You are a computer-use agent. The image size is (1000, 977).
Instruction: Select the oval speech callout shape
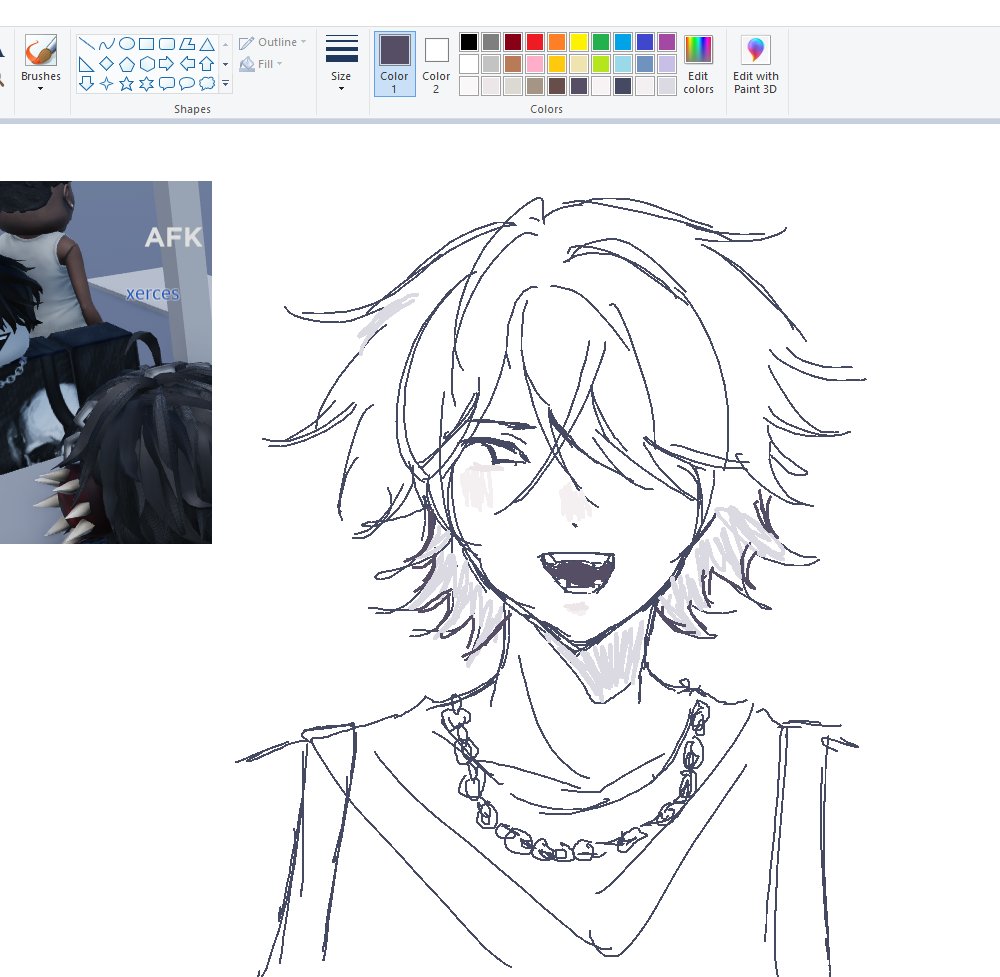[187, 84]
